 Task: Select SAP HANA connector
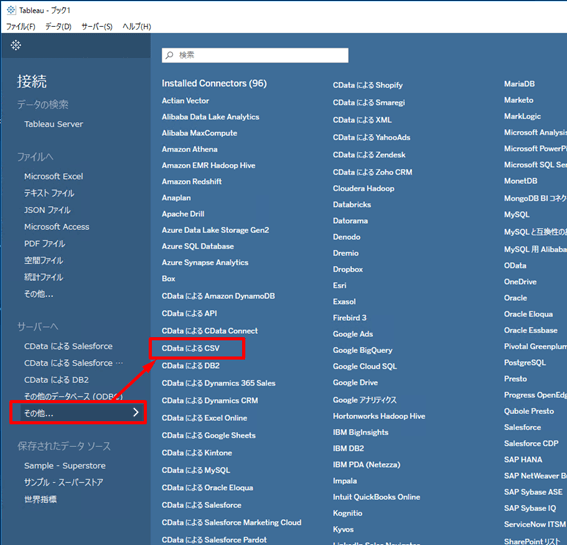pyautogui.click(x=523, y=460)
